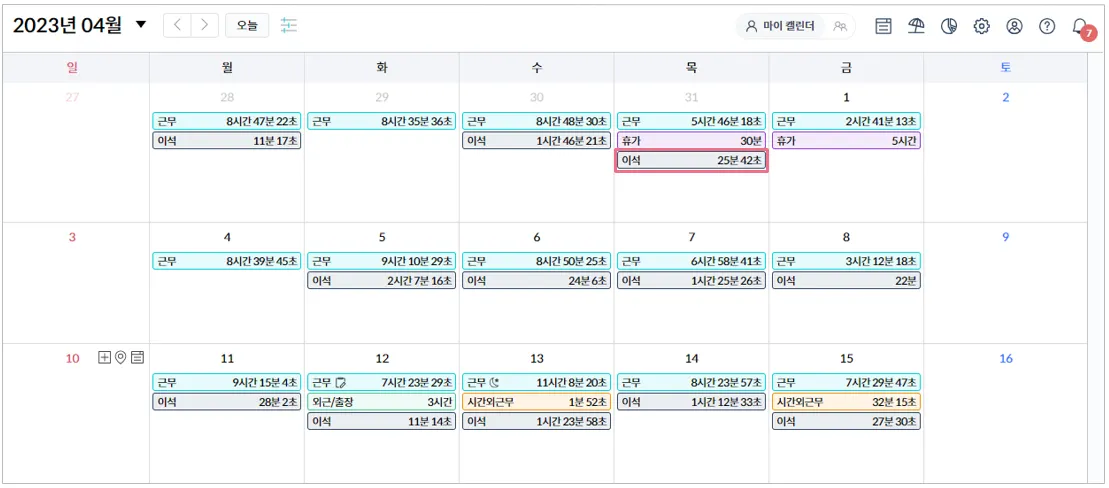Click the 오늘 button

(247, 25)
